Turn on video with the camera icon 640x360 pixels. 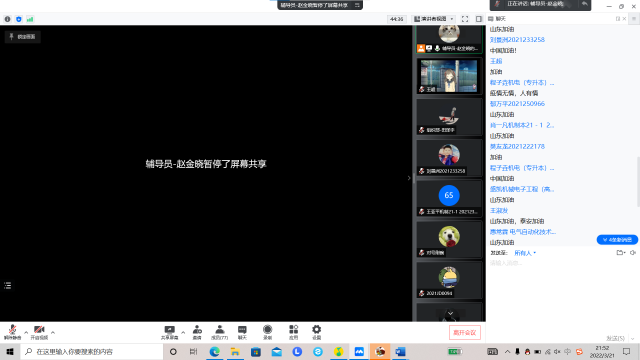[x=39, y=332]
